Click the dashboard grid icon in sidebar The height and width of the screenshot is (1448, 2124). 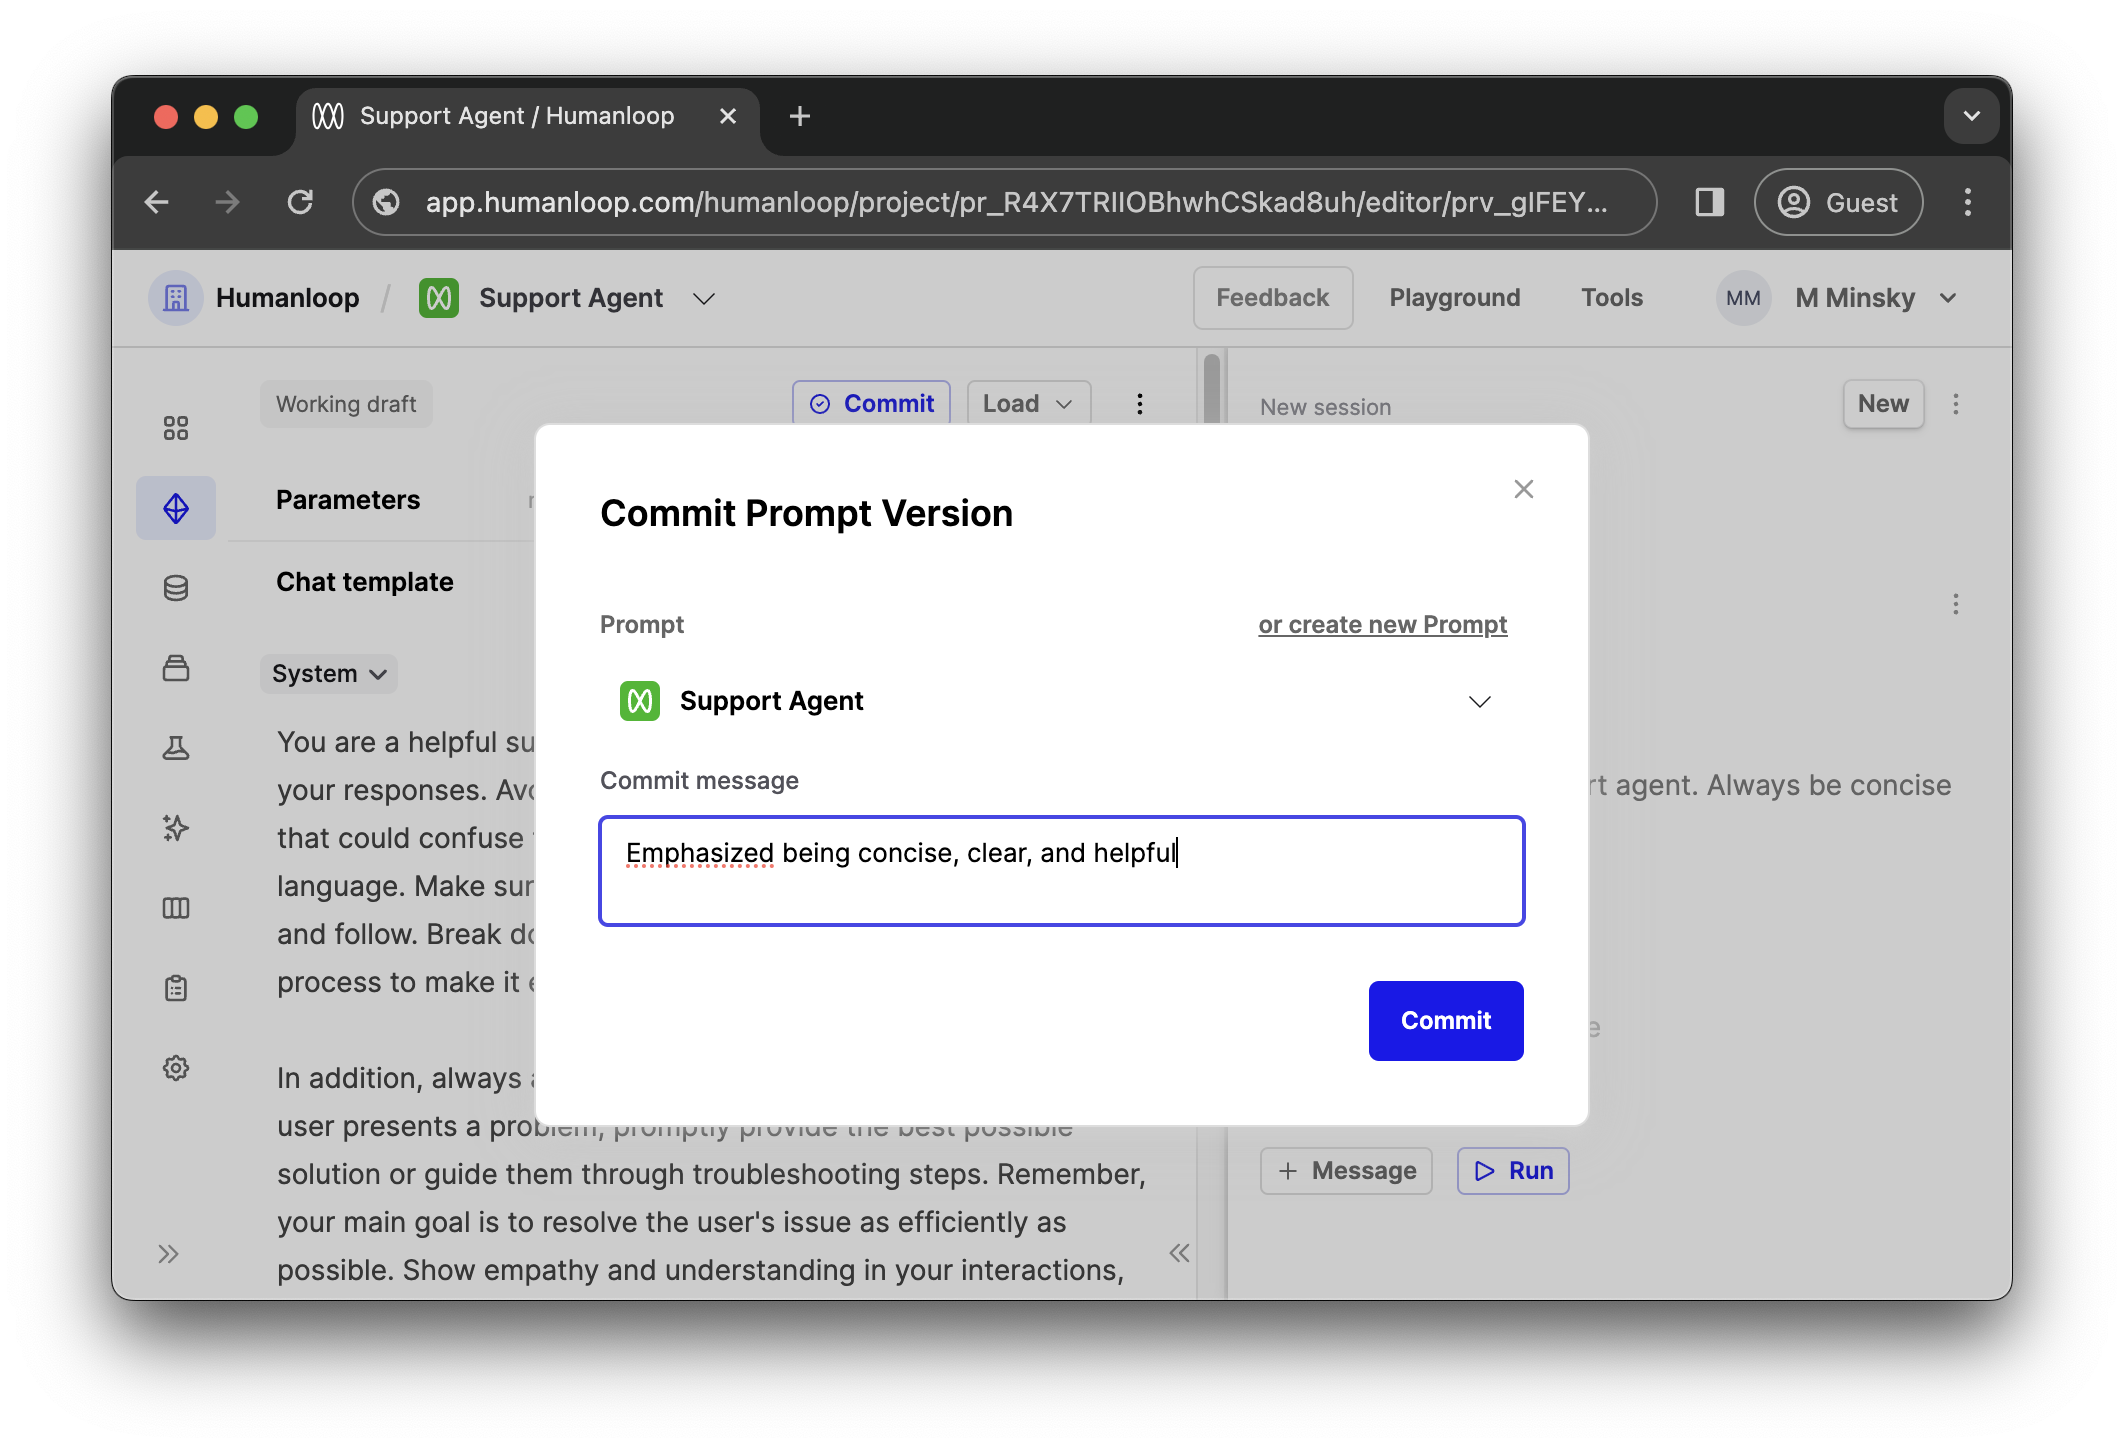click(x=176, y=428)
